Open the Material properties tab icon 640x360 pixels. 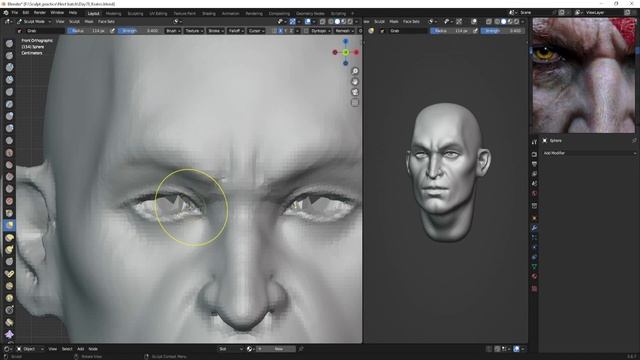coord(534,276)
